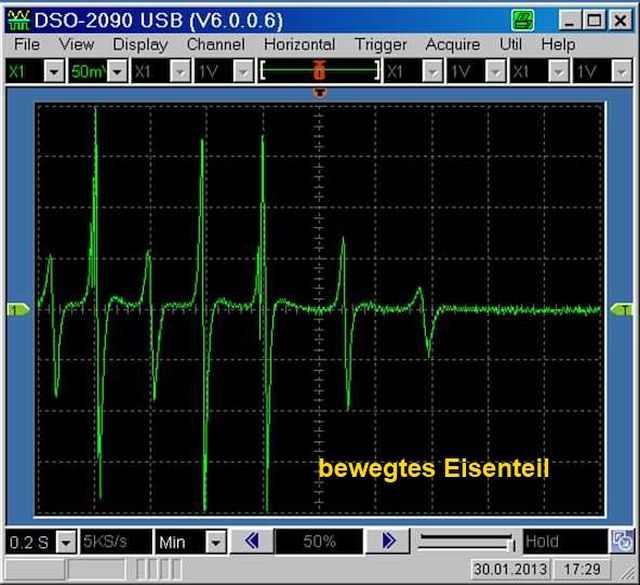Expand the green X1 probe dropdown
The width and height of the screenshot is (640, 585).
point(54,72)
